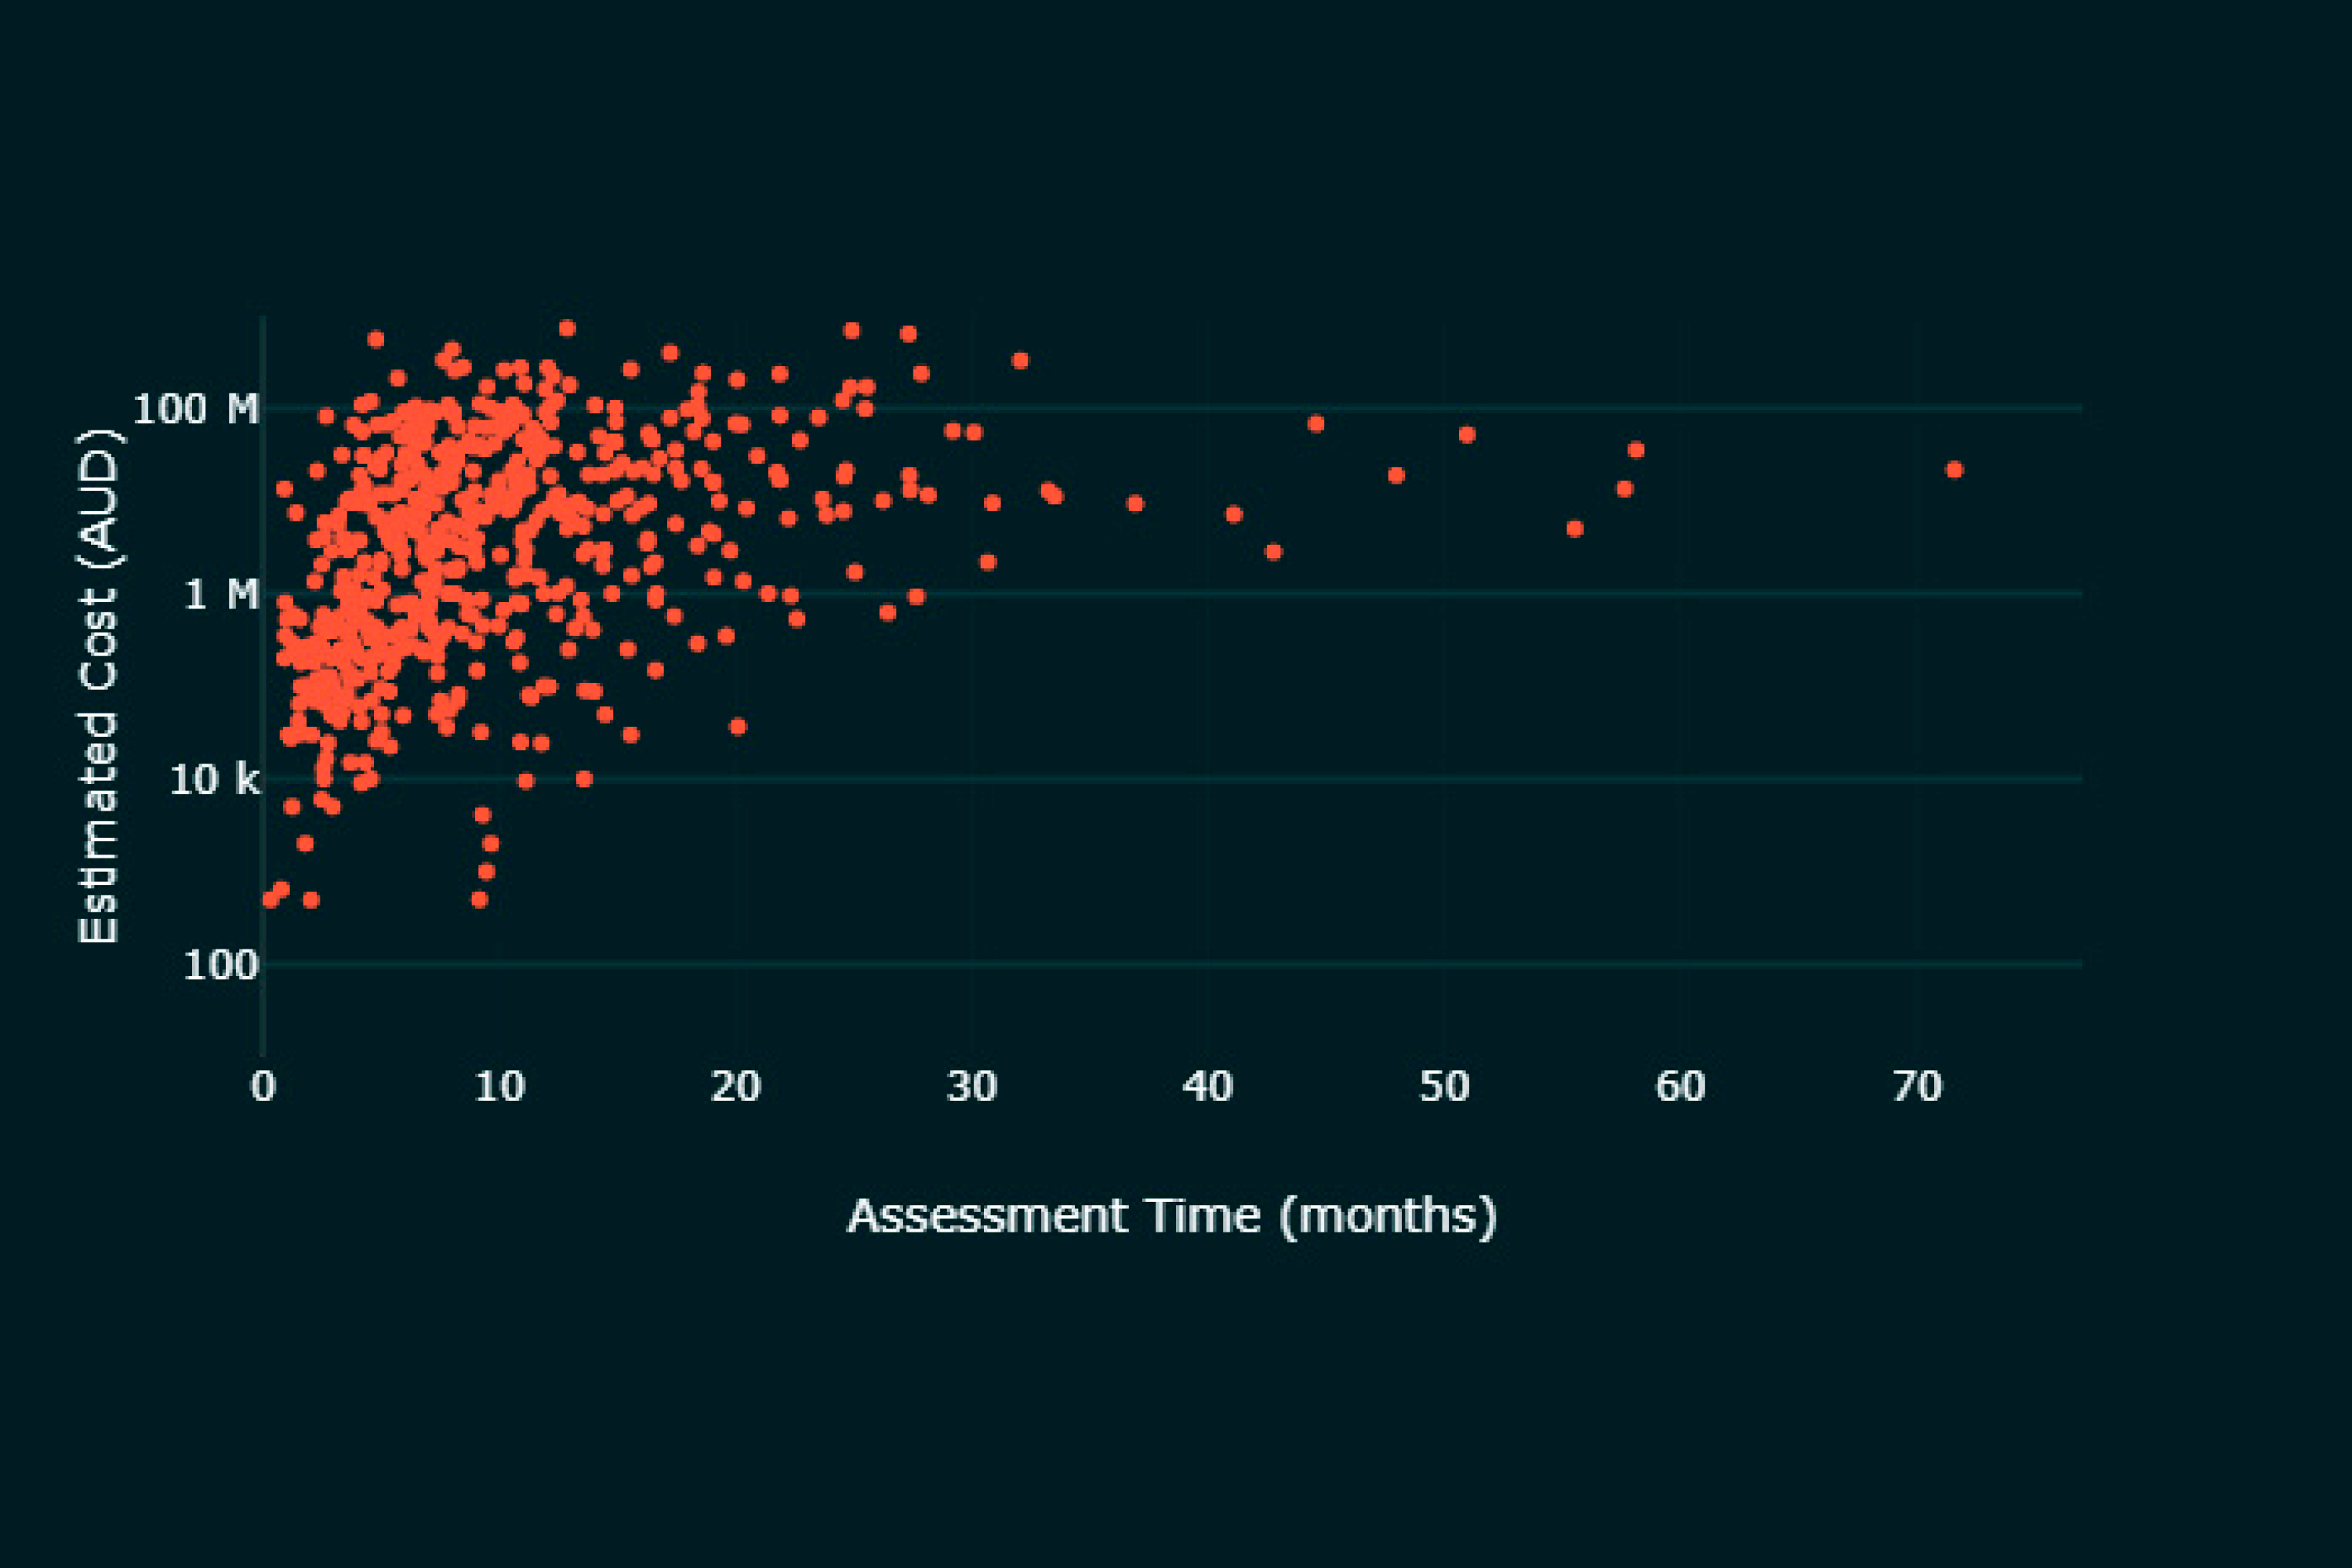
Task: Click the data point at about 44.5 months
Action: (x=1316, y=424)
